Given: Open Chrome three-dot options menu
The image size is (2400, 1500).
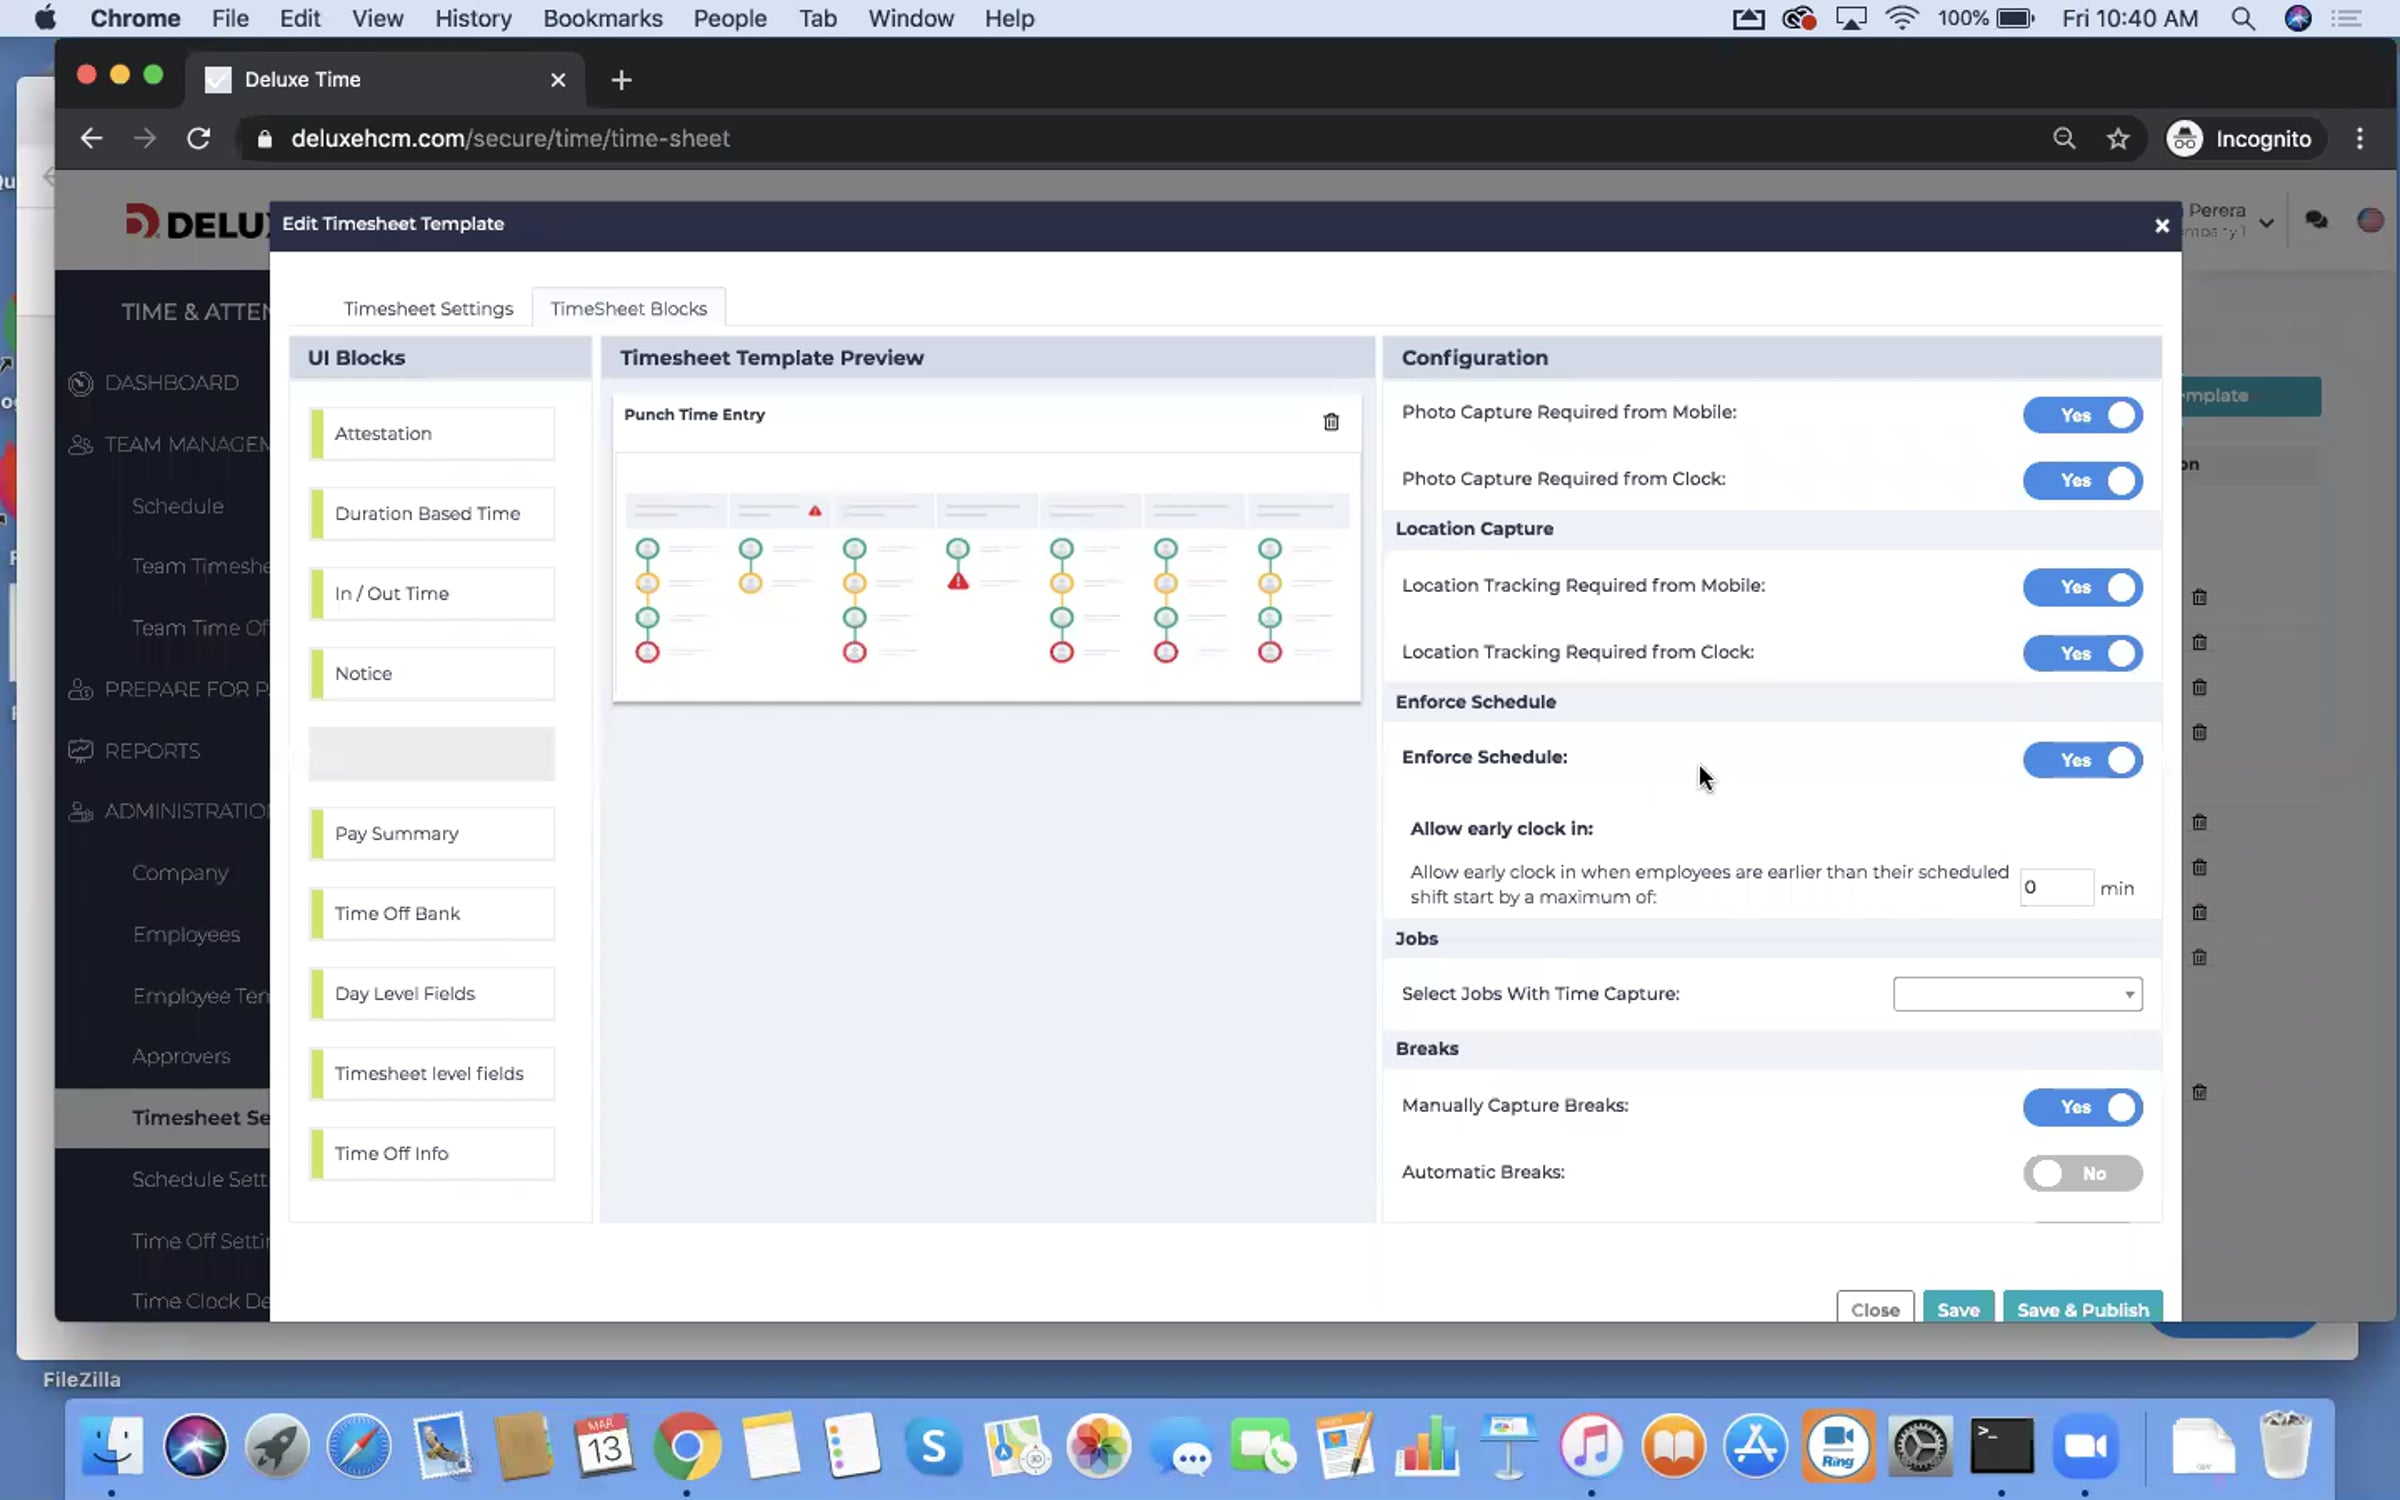Looking at the screenshot, I should coord(2360,139).
